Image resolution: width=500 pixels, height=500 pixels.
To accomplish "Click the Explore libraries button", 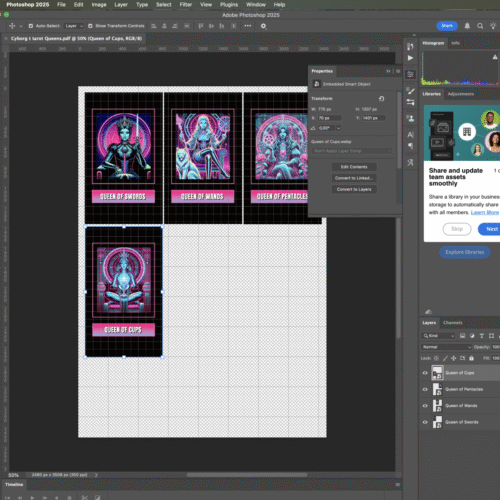I will (465, 252).
